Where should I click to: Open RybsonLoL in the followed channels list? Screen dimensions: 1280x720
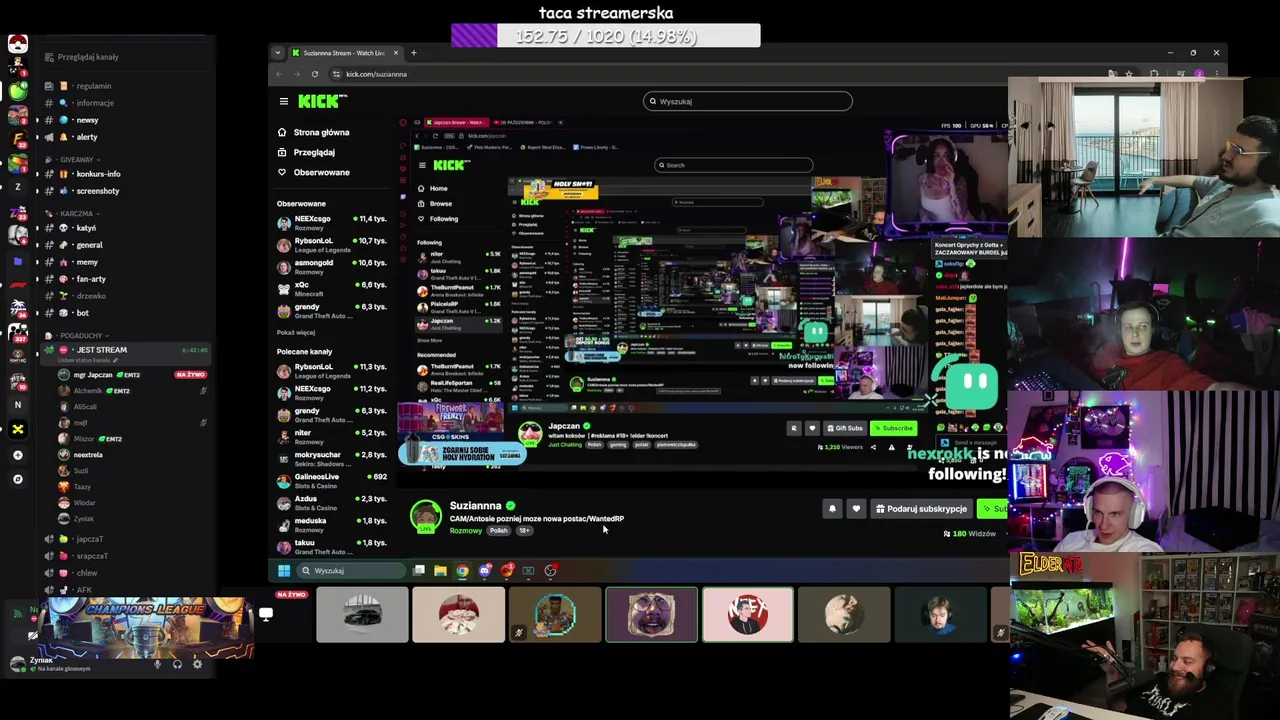pos(331,245)
